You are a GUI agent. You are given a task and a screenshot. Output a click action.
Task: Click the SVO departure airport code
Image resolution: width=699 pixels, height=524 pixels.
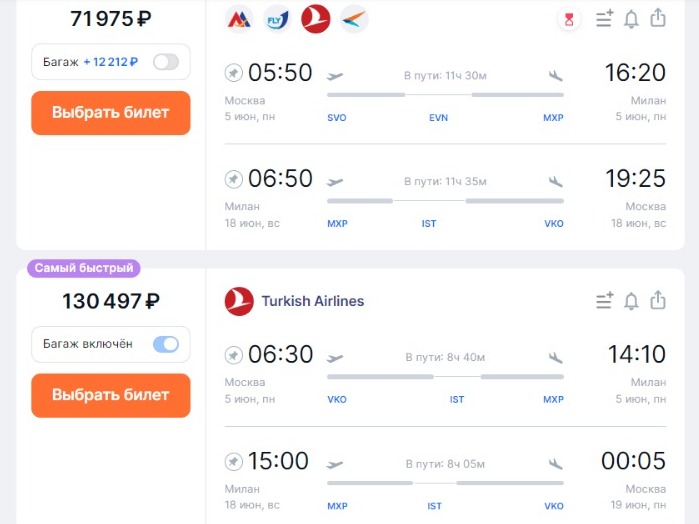click(x=337, y=118)
